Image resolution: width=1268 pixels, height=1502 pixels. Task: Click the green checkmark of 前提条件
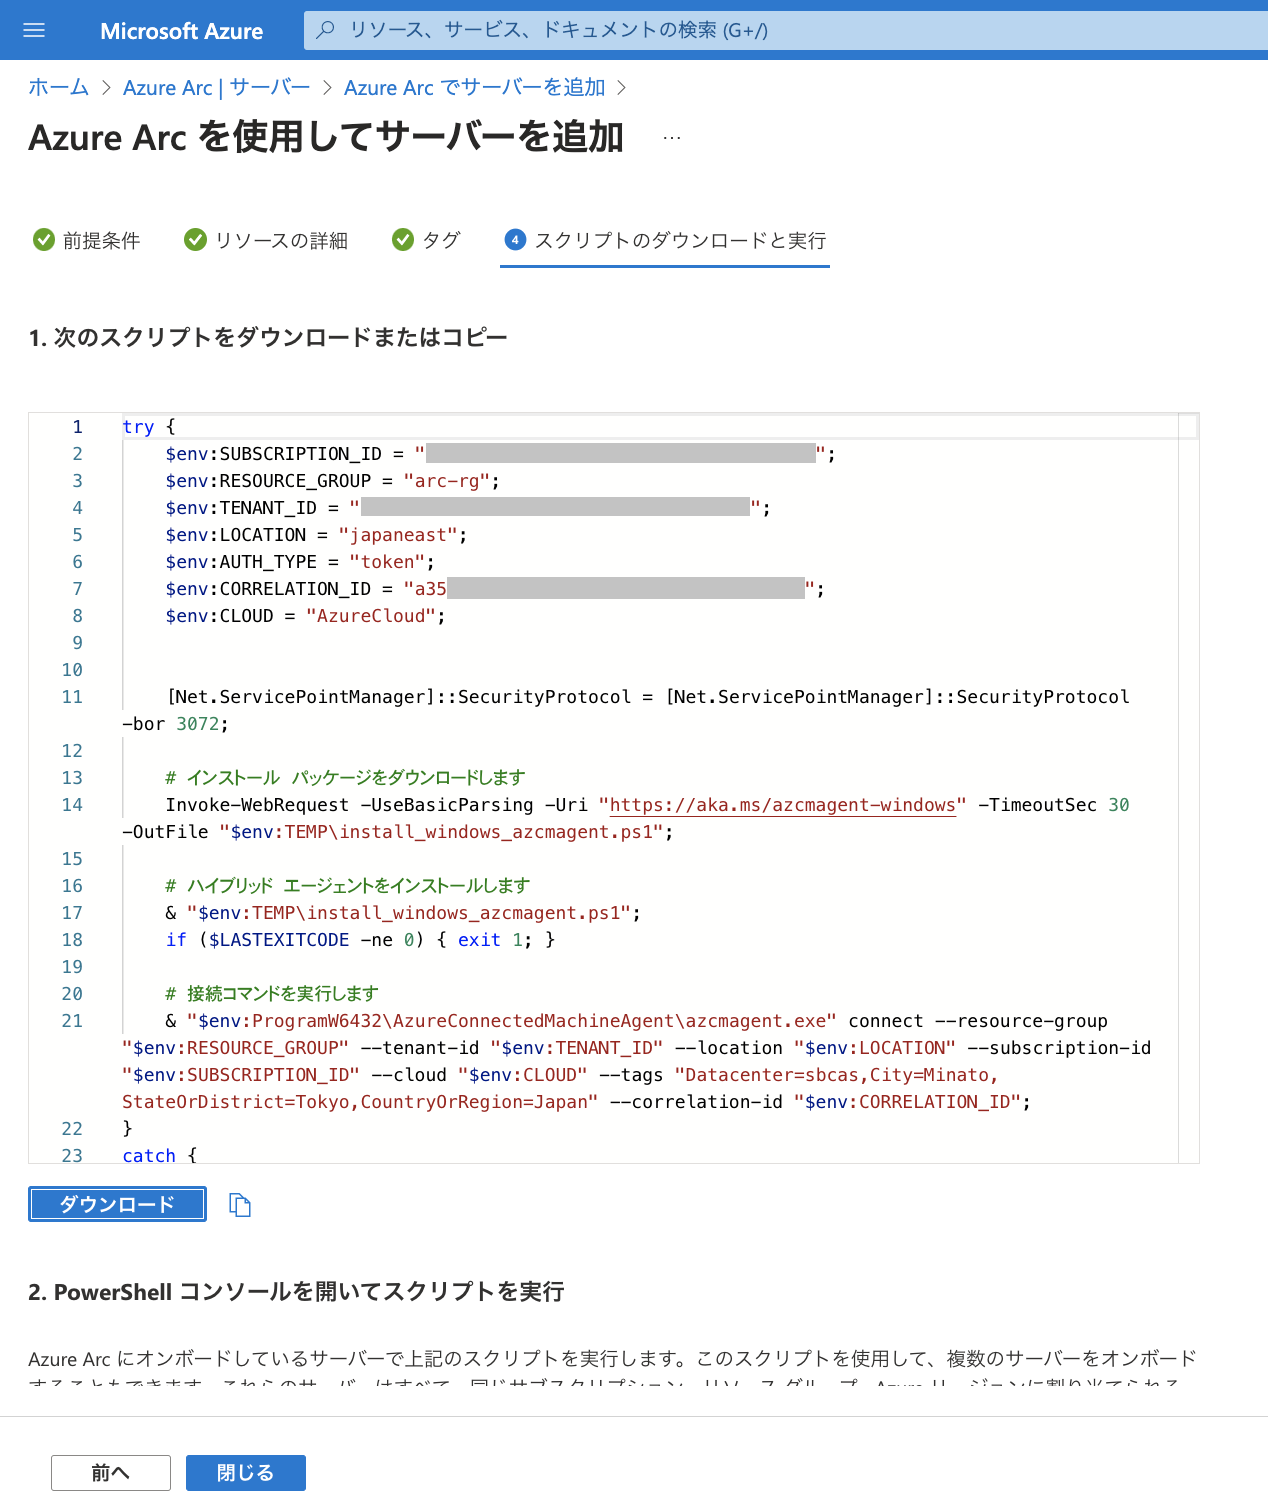(x=44, y=240)
